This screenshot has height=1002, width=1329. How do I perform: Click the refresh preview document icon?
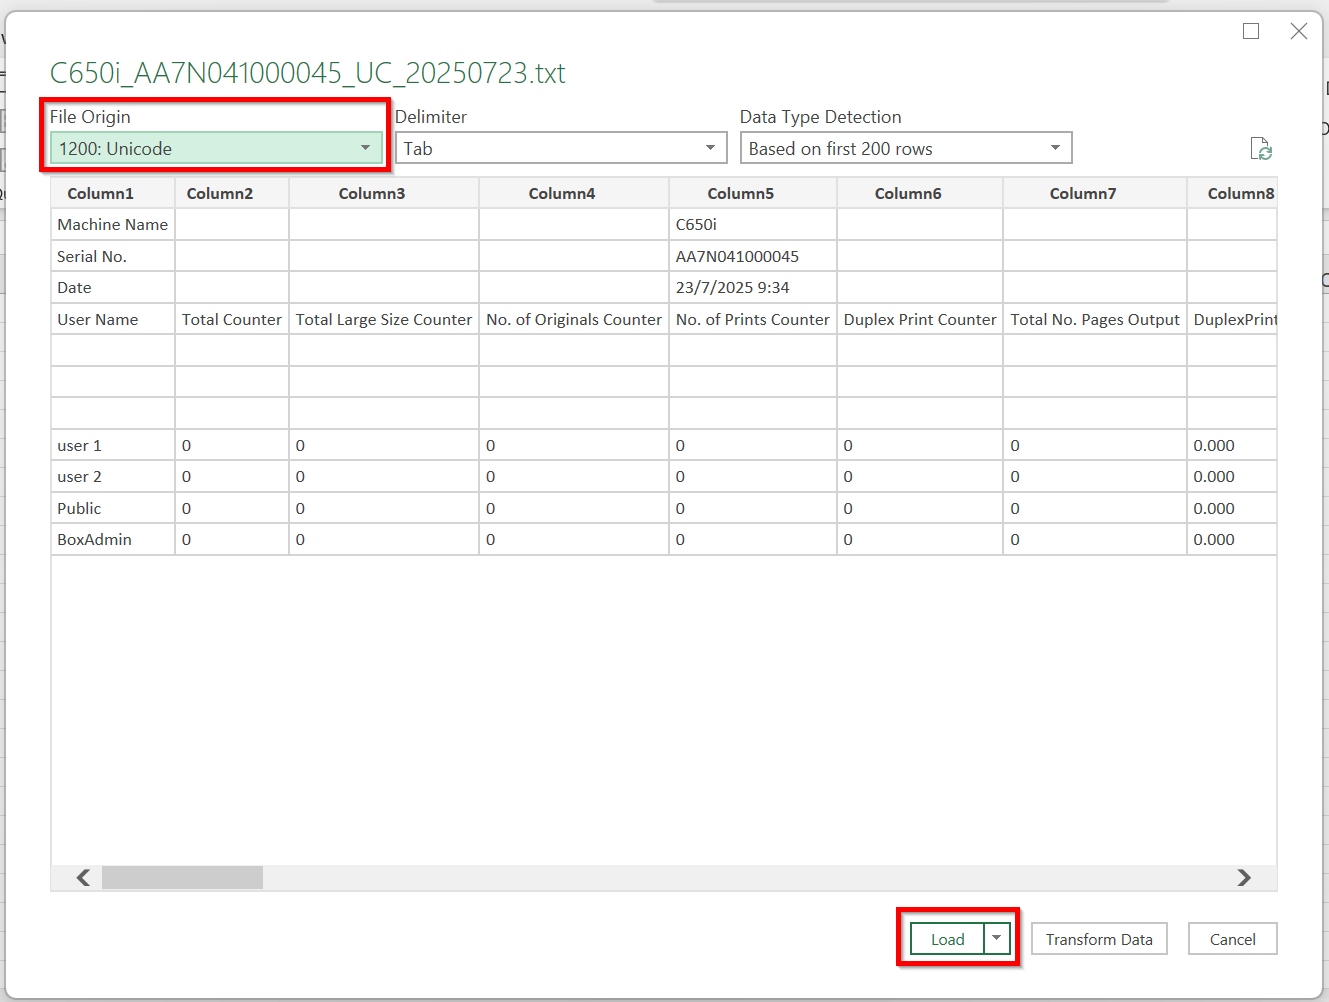1261,149
